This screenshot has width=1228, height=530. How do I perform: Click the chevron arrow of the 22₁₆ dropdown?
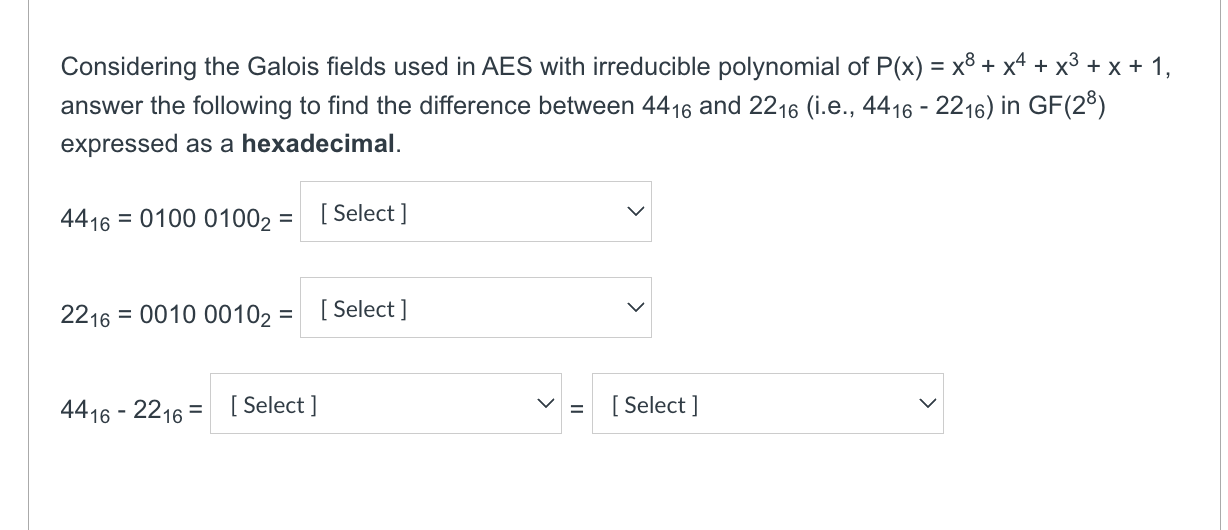[x=632, y=308]
